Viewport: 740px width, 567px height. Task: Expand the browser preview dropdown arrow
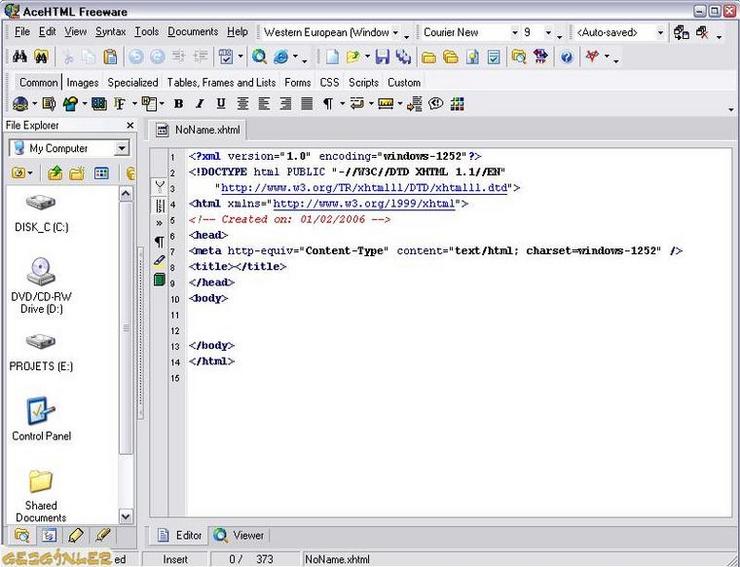point(296,57)
